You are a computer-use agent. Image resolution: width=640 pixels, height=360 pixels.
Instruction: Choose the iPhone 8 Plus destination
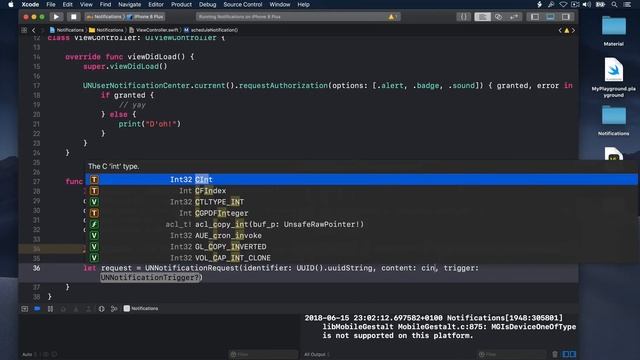[146, 17]
